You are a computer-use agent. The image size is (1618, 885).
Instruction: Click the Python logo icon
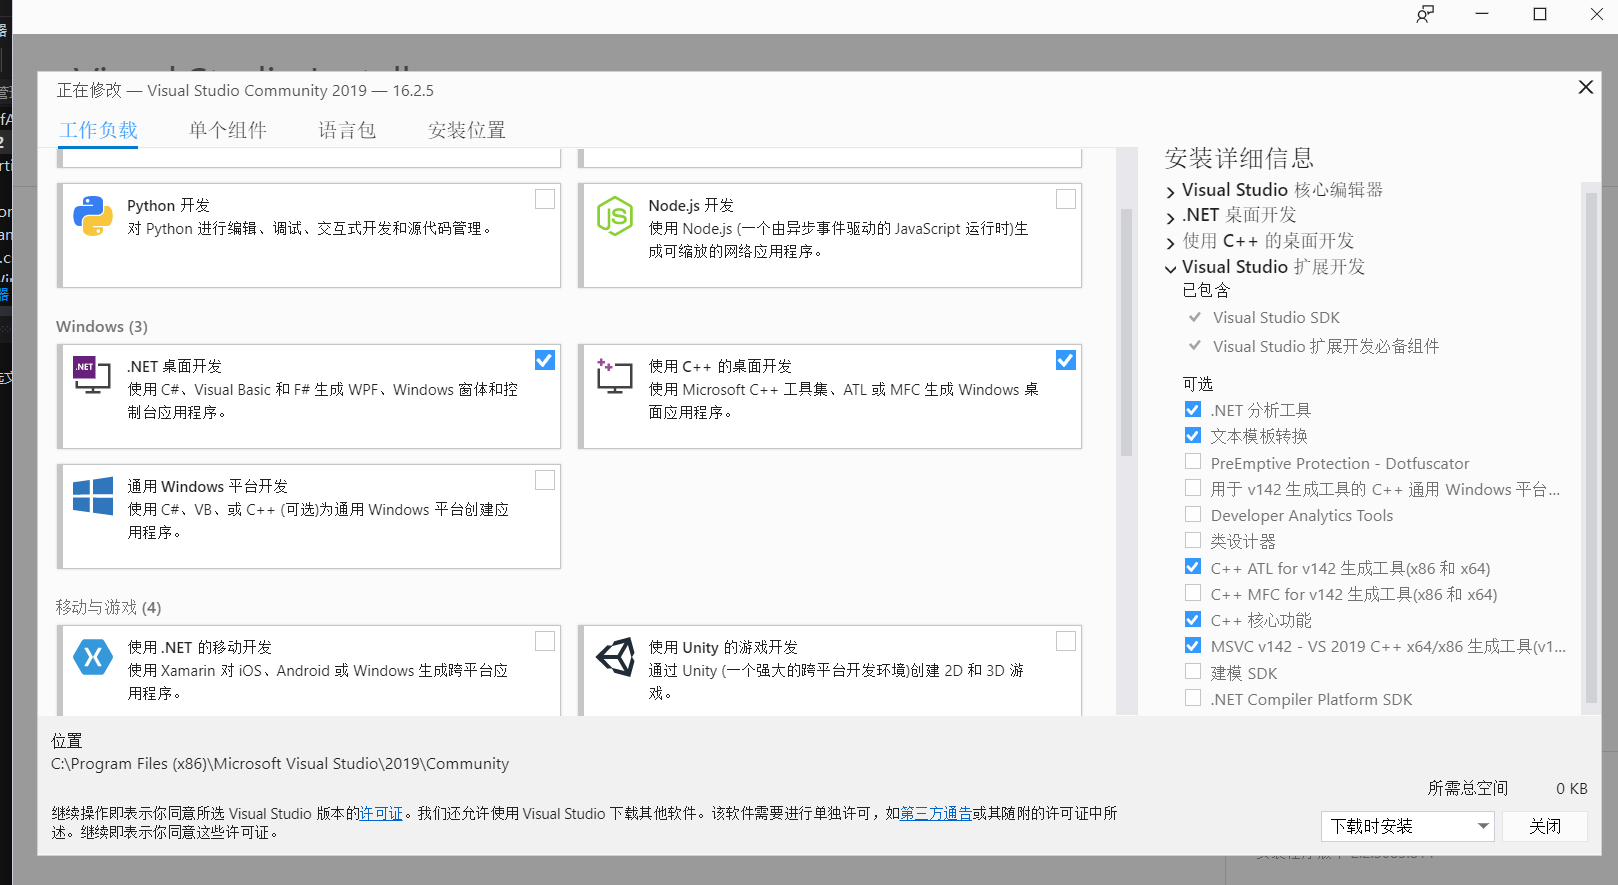(93, 216)
